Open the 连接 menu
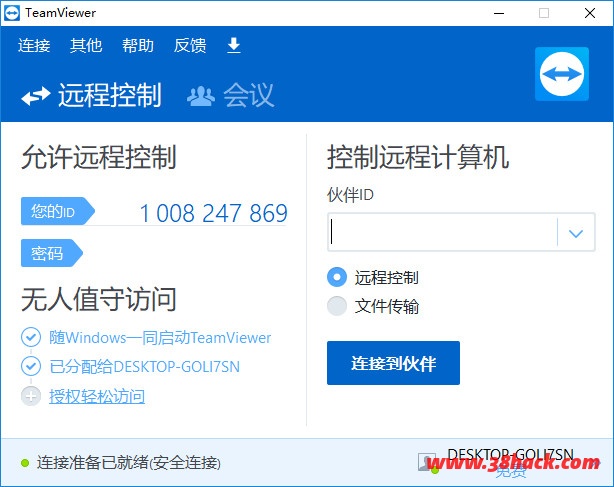The image size is (614, 487). 34,45
